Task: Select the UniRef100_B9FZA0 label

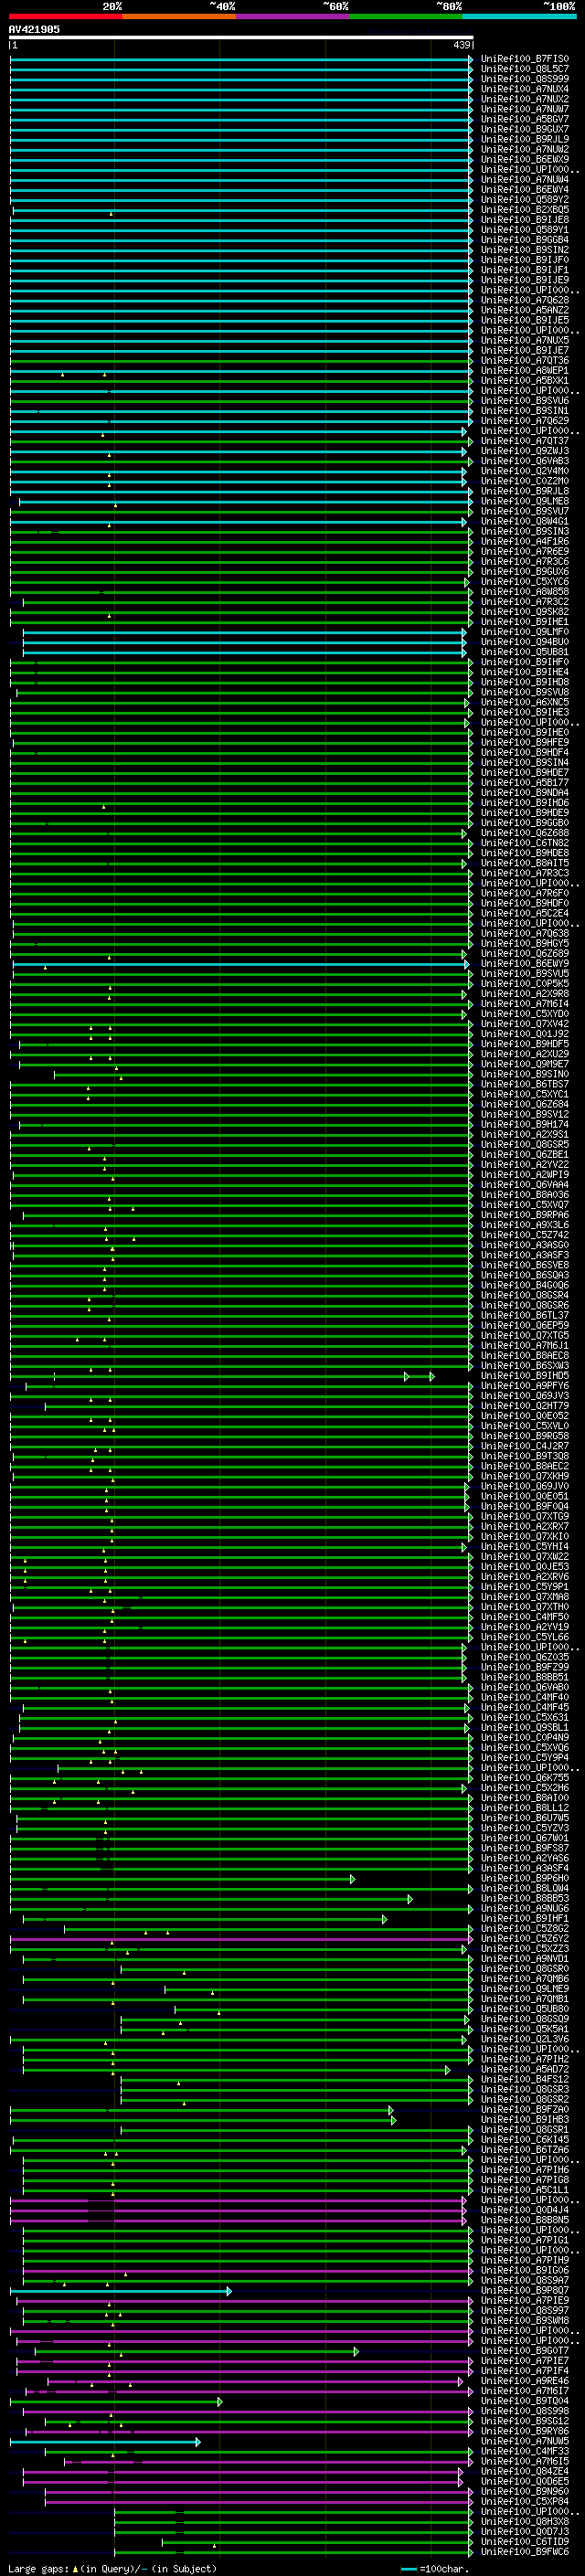Action: pos(524,2108)
